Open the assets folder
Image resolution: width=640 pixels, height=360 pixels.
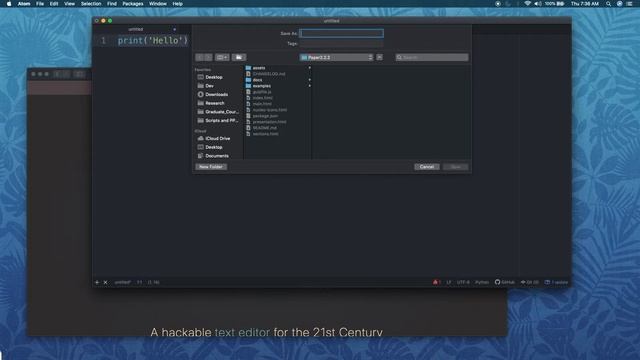pos(259,68)
